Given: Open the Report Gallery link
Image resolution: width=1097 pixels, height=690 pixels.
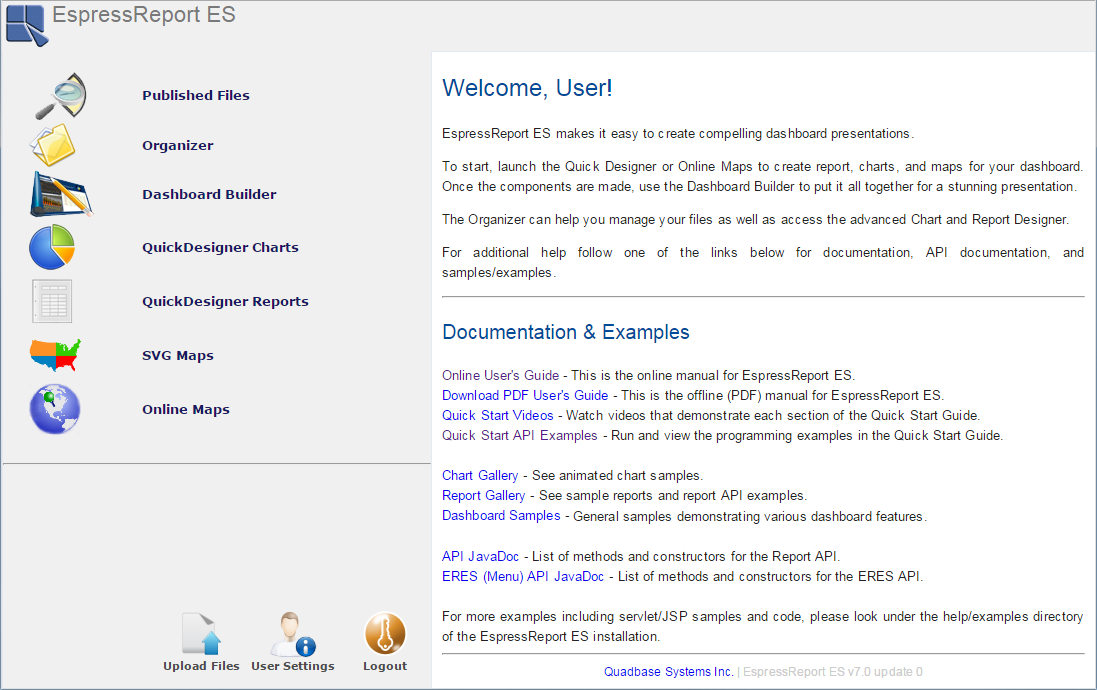Looking at the screenshot, I should click(x=483, y=495).
